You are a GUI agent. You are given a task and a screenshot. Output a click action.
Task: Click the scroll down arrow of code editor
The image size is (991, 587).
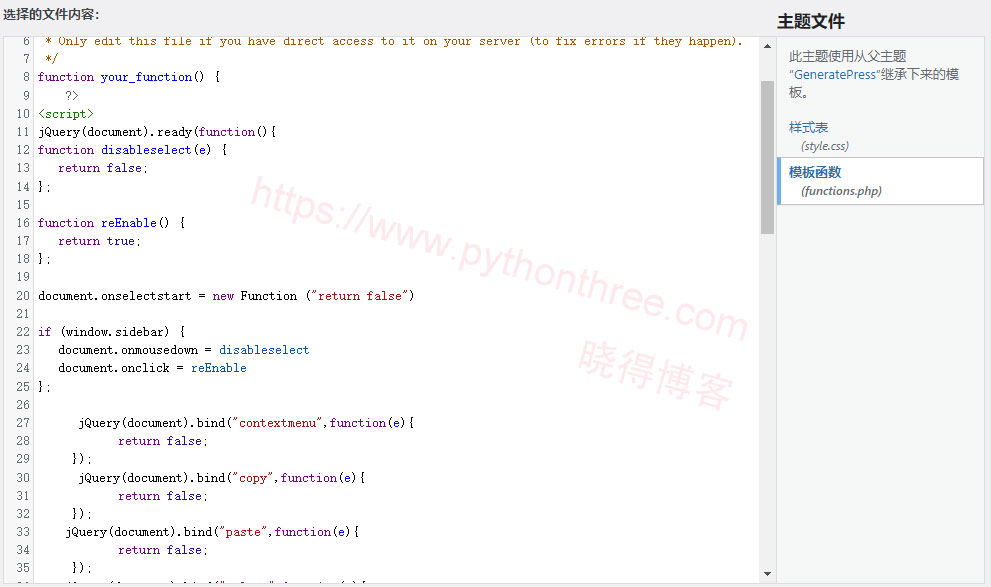coord(767,574)
